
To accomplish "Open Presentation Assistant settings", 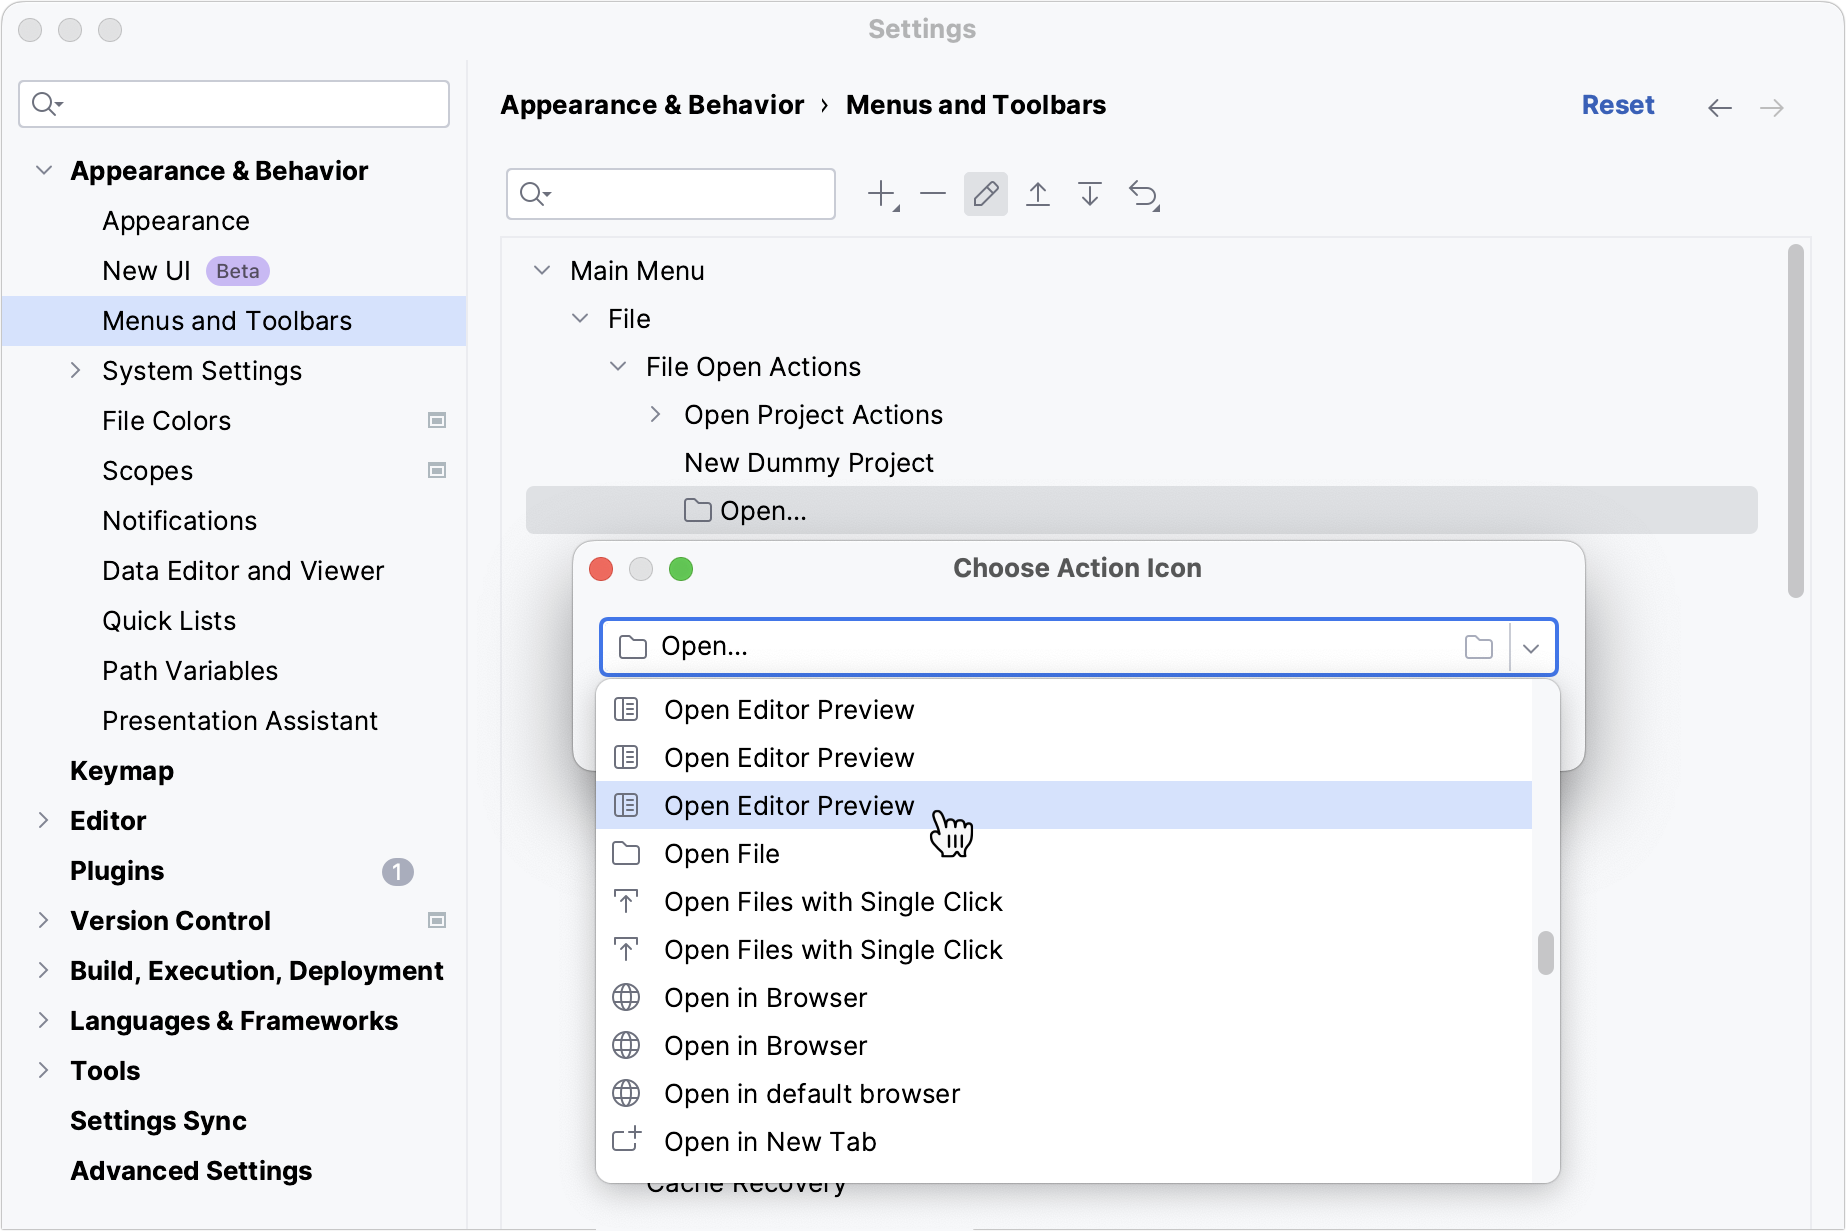I will pyautogui.click(x=240, y=721).
